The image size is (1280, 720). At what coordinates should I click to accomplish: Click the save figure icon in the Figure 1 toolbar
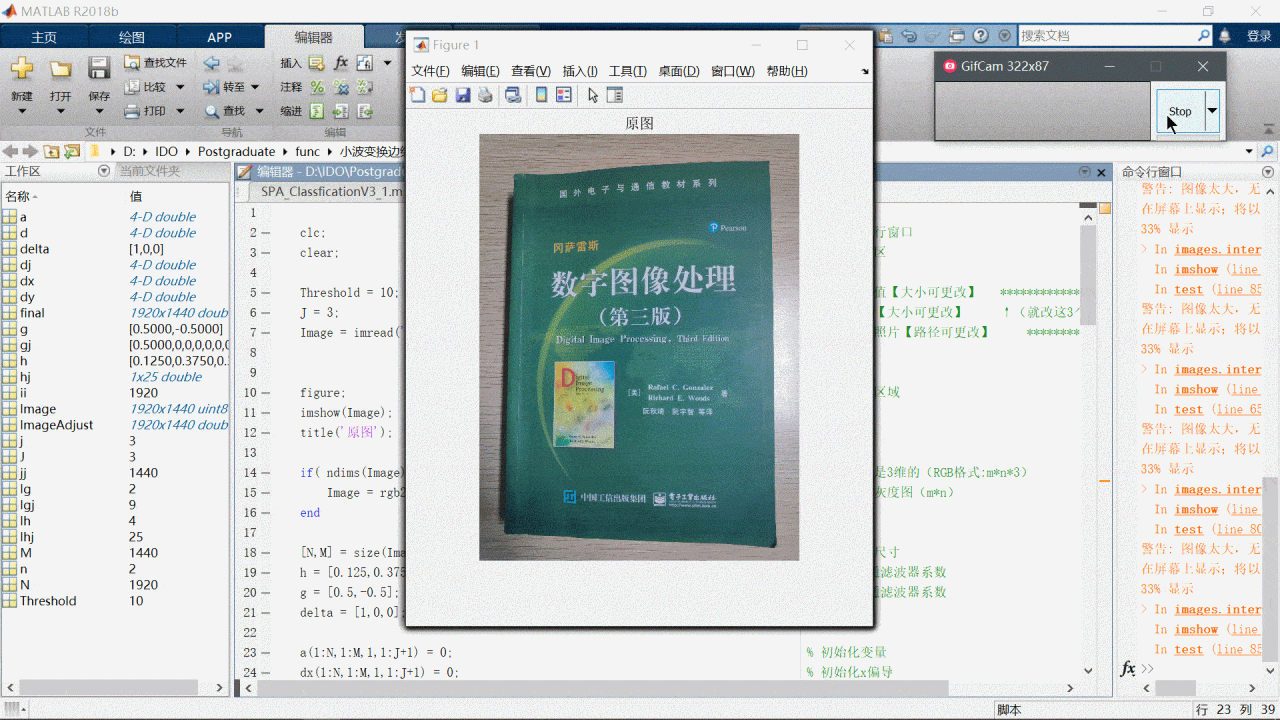point(463,95)
